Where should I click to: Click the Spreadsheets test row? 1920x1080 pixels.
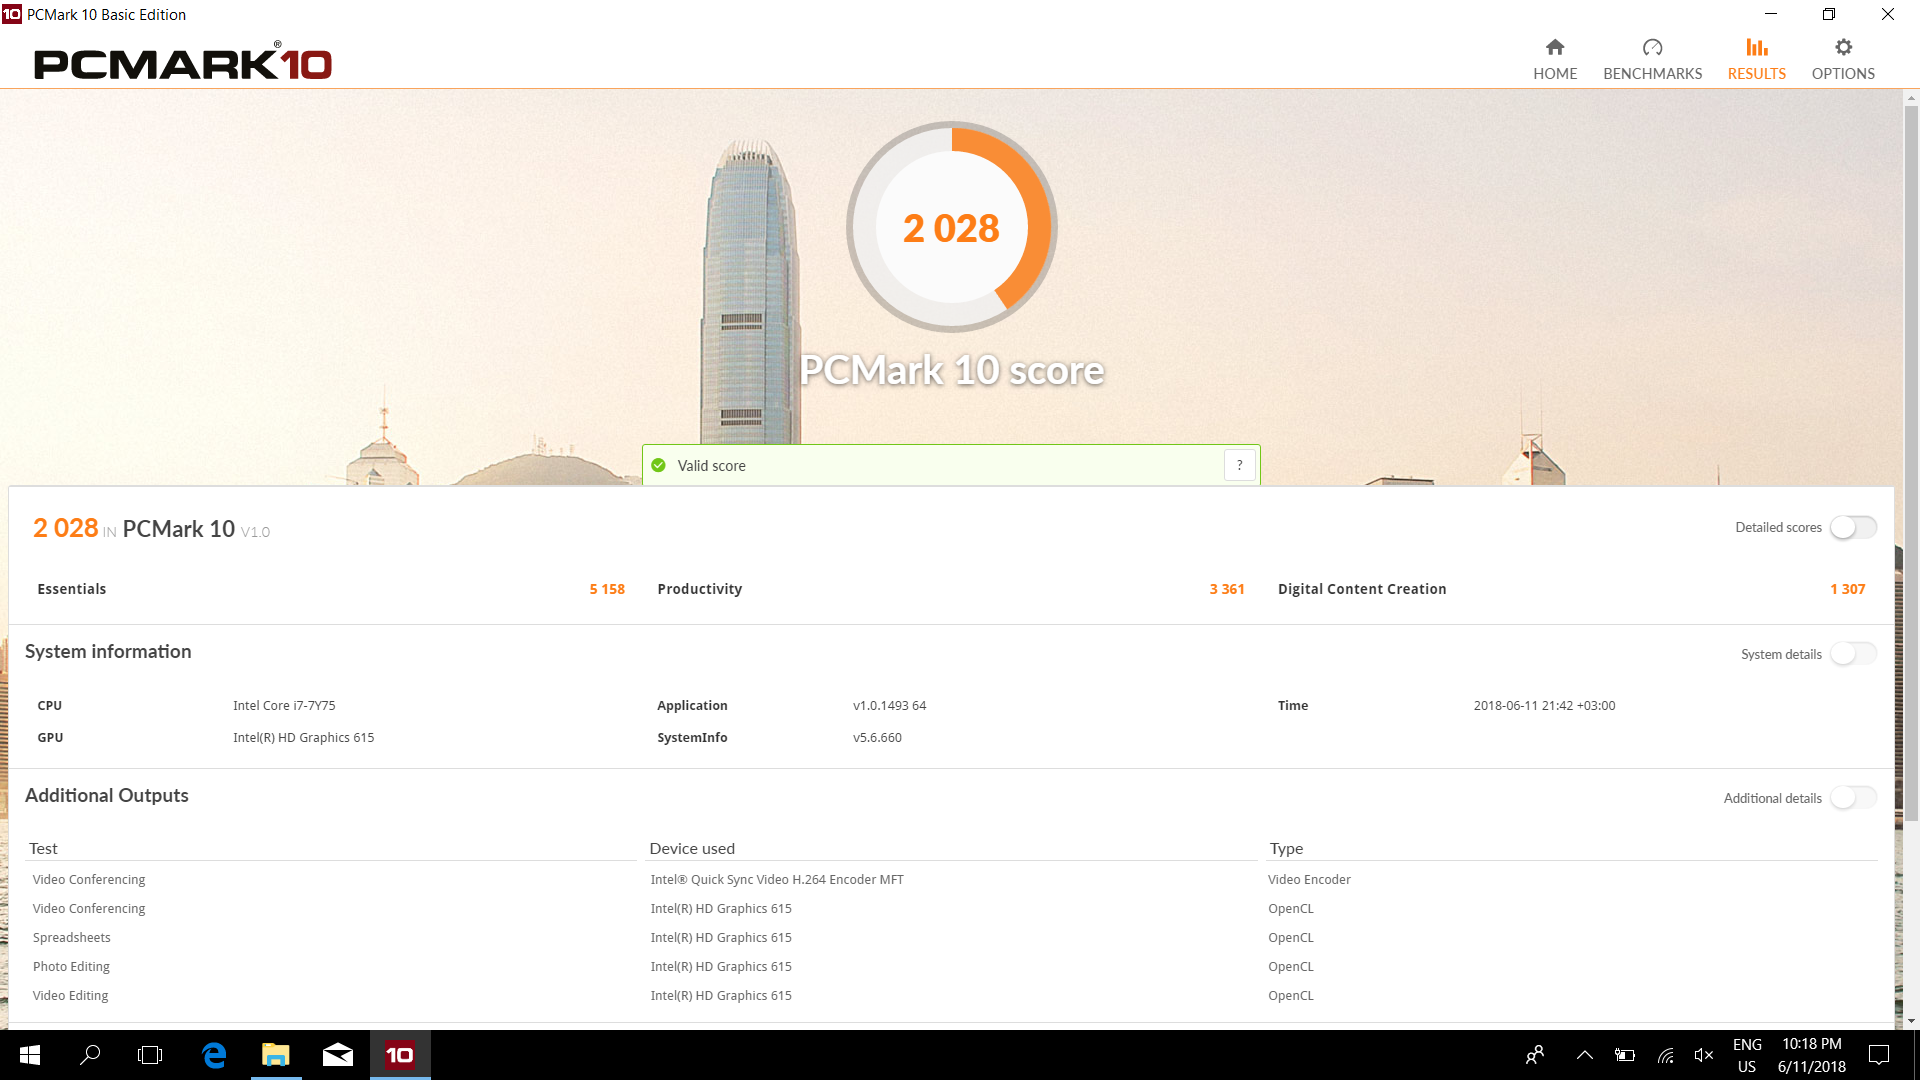coord(72,937)
